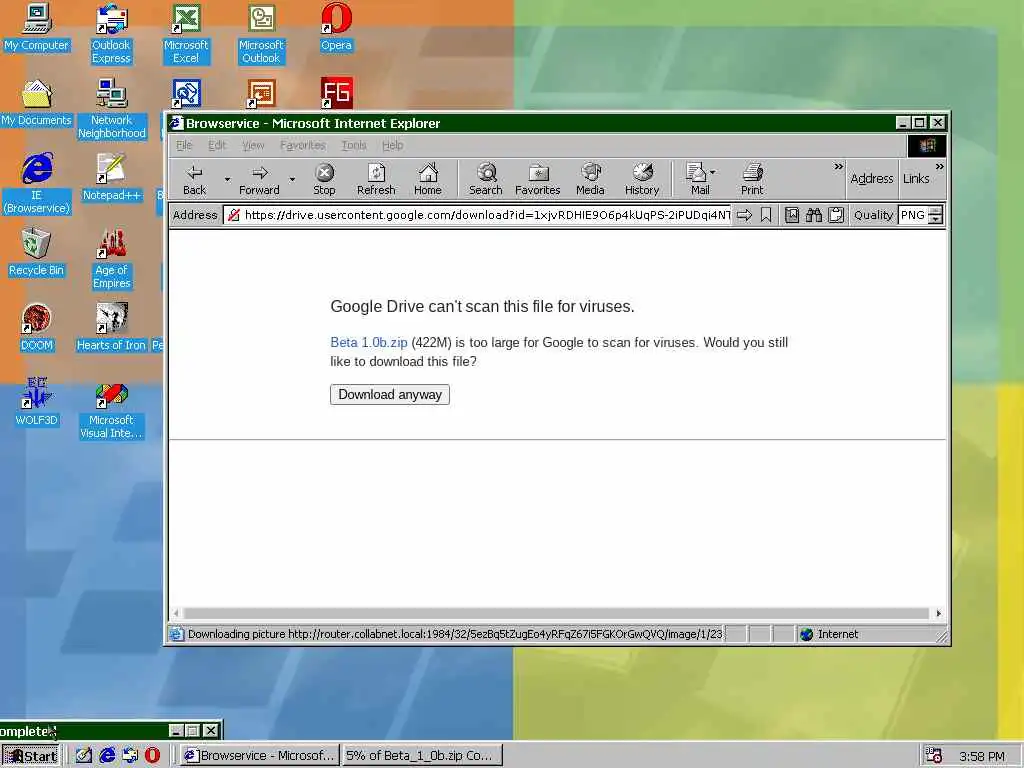This screenshot has width=1024, height=768.
Task: Select the Microsoft Outlook desktop shortcut
Action: 261,34
